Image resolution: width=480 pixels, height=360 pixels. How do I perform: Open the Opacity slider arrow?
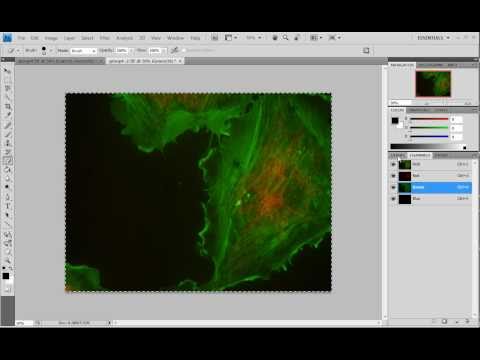pyautogui.click(x=131, y=51)
